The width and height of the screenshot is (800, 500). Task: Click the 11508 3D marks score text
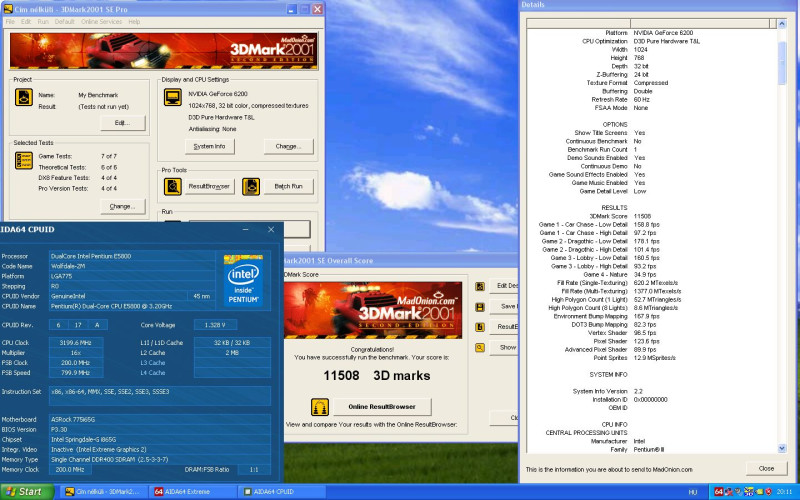377,376
